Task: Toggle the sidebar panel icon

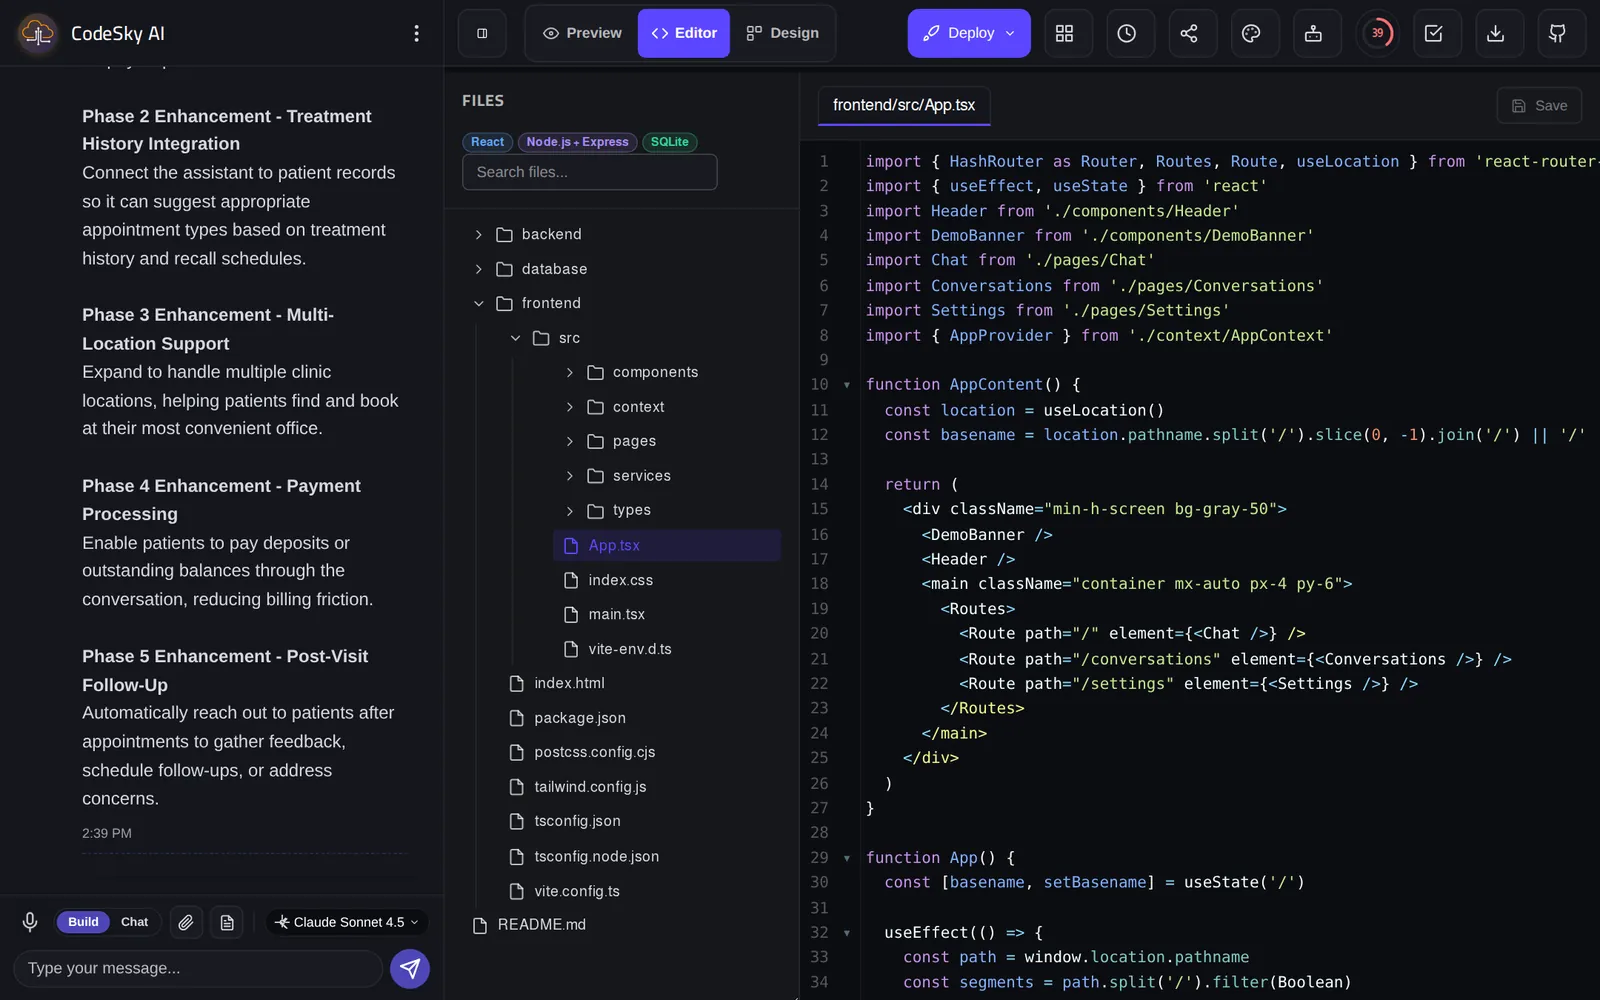Action: click(x=482, y=33)
